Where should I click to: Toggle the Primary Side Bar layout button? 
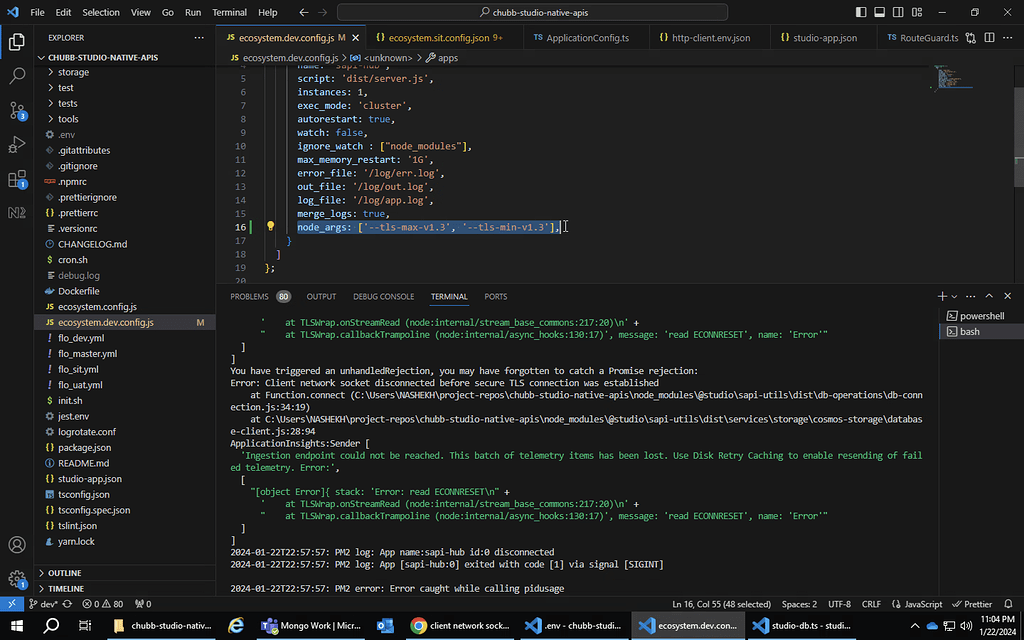863,13
